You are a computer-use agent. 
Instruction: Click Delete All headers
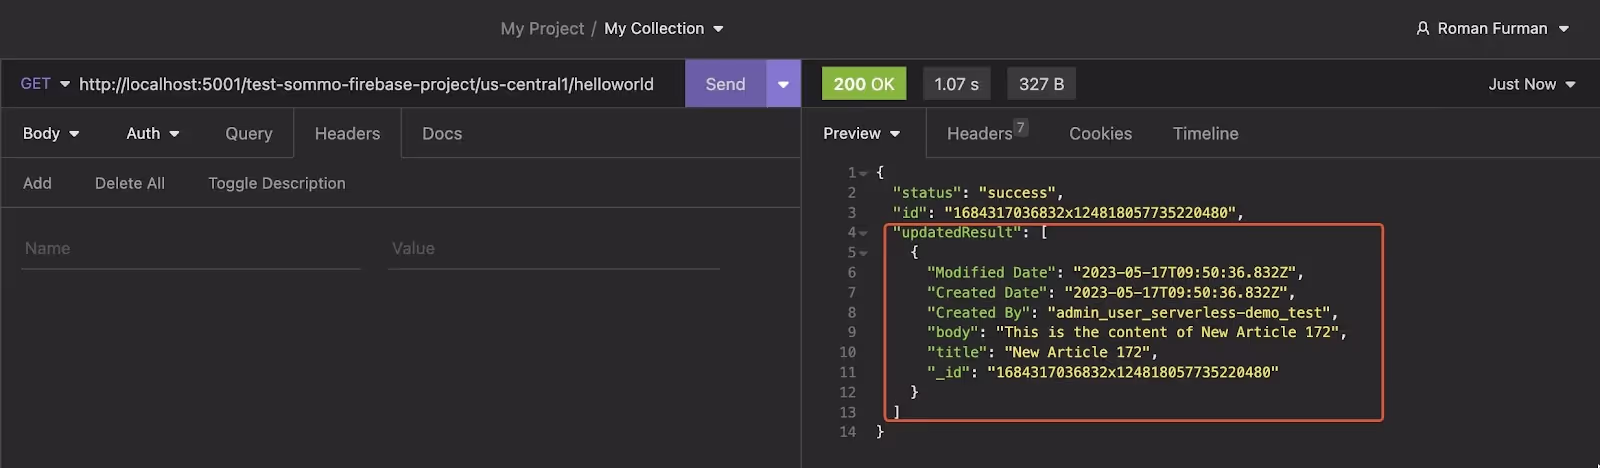point(130,183)
